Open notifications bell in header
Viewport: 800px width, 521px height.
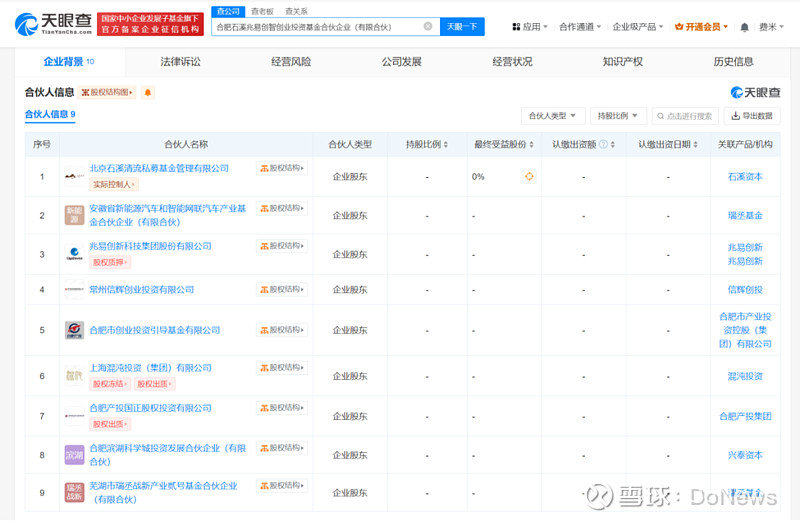click(x=744, y=27)
